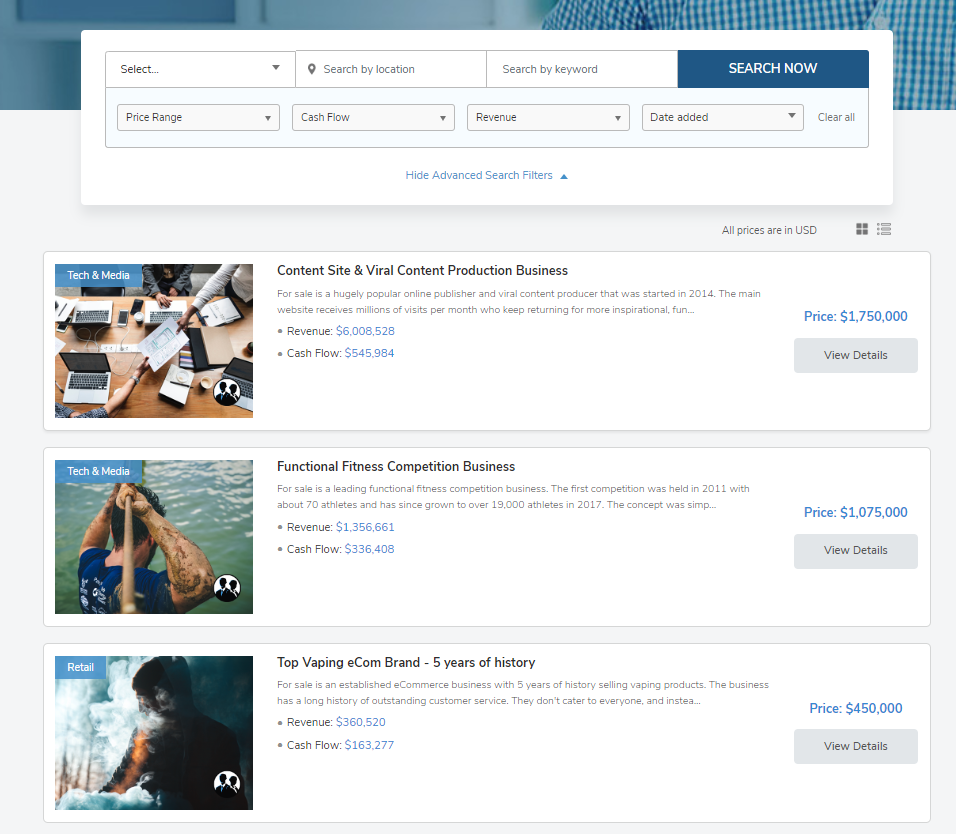The width and height of the screenshot is (956, 834).
Task: Click Cash Flow value $336,408
Action: (x=369, y=549)
